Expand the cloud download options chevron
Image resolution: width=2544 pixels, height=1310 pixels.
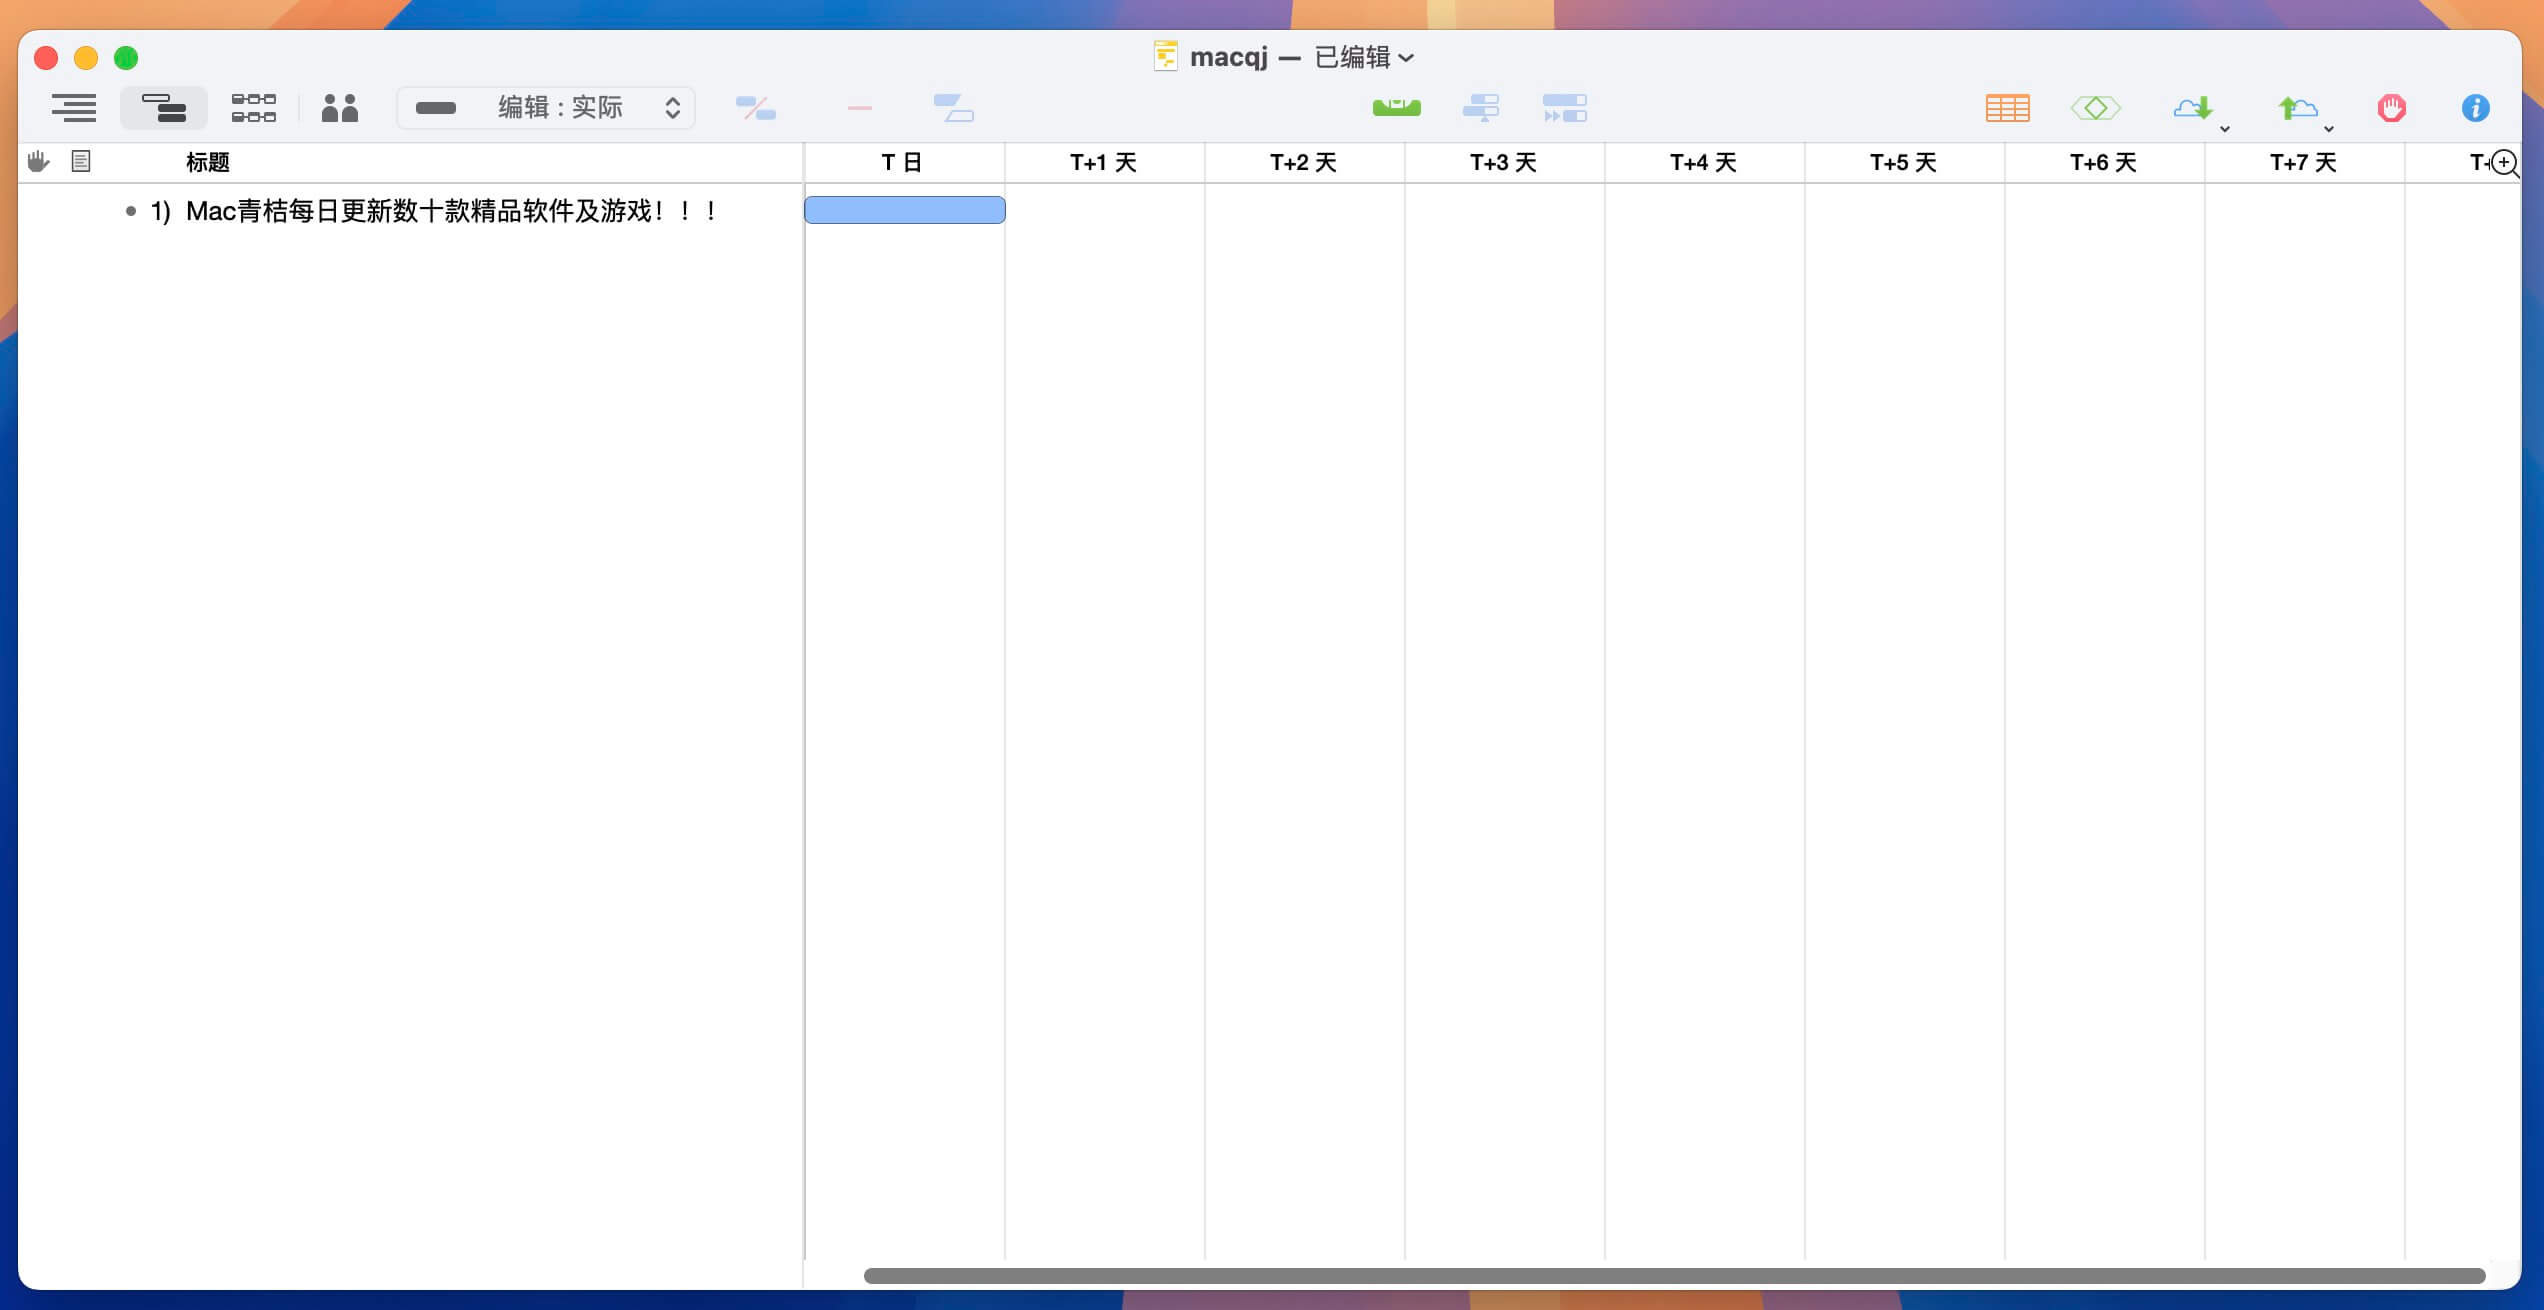(2224, 129)
